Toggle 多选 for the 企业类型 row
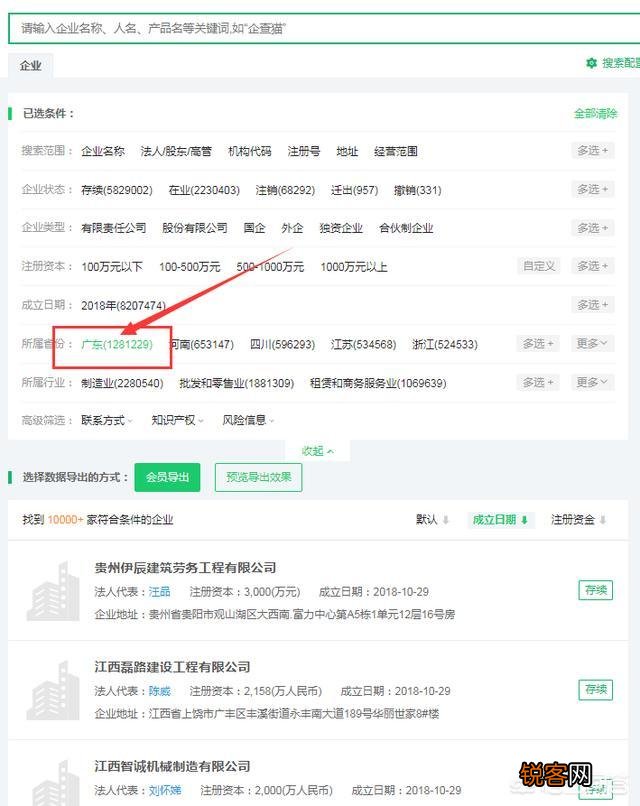 point(593,228)
